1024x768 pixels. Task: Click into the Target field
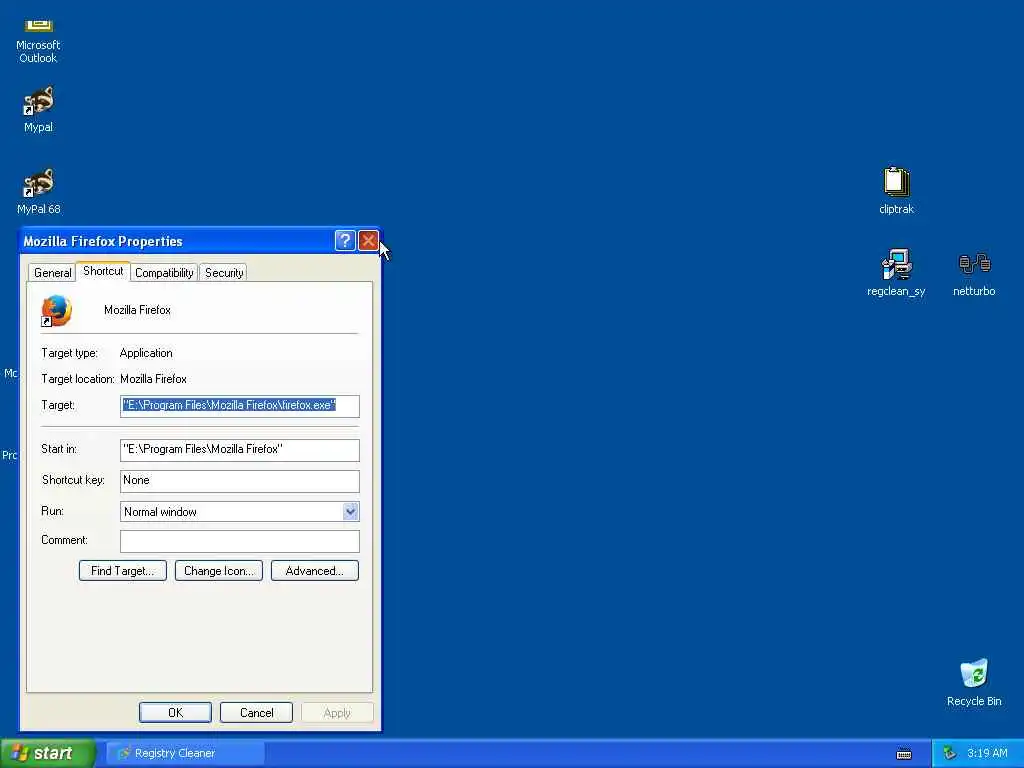pos(240,406)
